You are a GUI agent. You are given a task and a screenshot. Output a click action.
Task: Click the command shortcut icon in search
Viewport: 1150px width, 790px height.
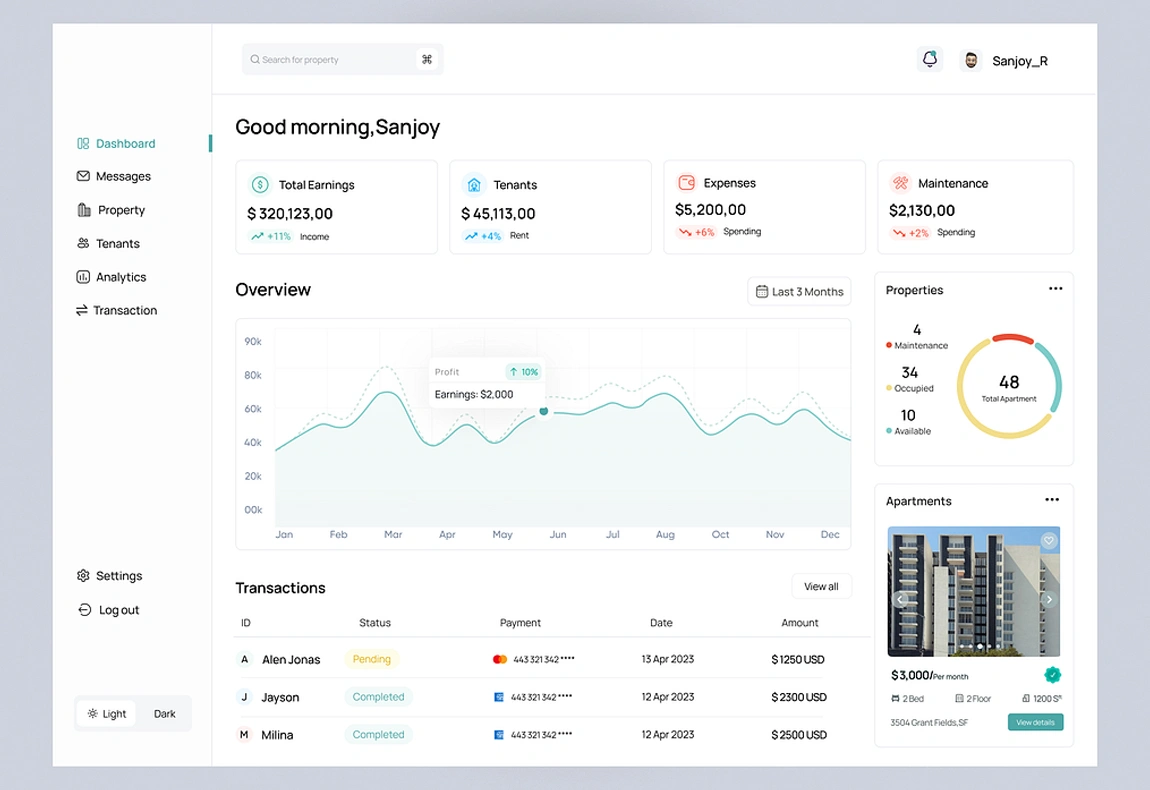[427, 60]
